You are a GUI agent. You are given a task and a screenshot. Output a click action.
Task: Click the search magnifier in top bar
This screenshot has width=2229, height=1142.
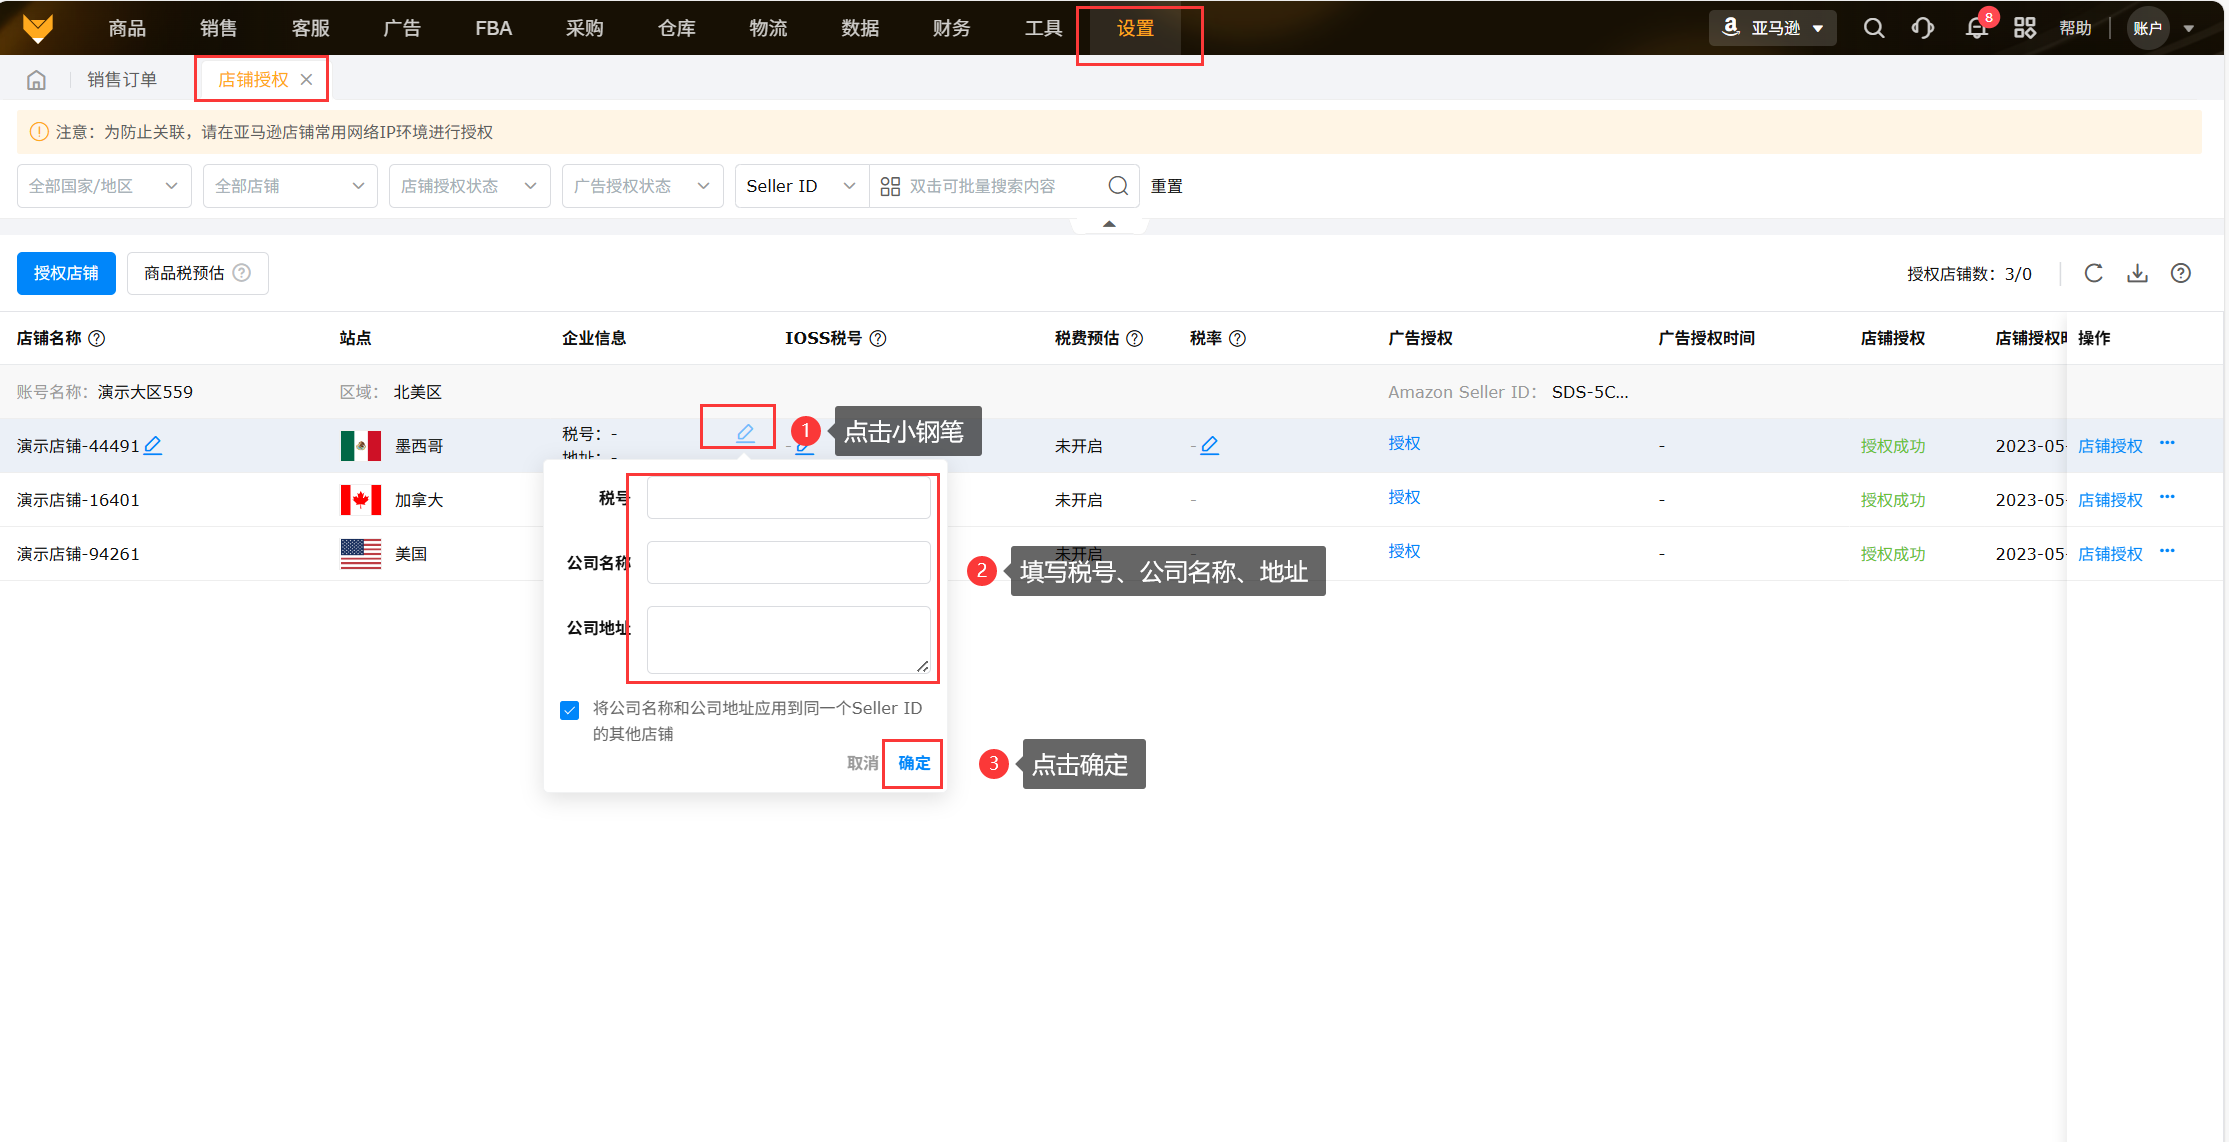point(1873,28)
